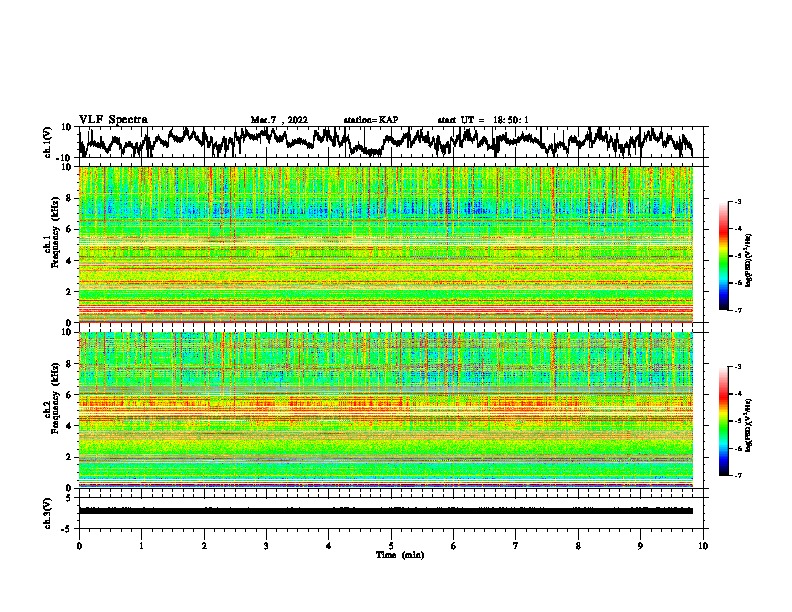The height and width of the screenshot is (612, 792).
Task: Click tick label "8" on the time axis
Action: coord(578,546)
